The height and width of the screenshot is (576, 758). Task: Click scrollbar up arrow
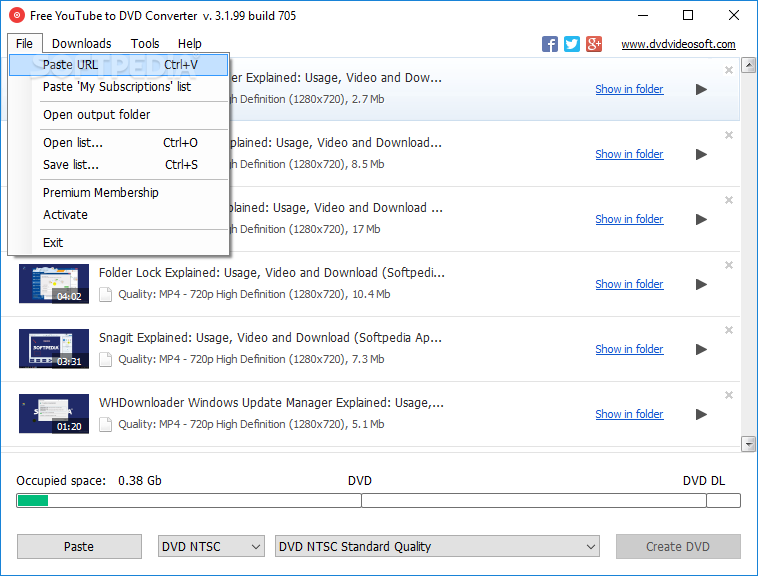[749, 65]
